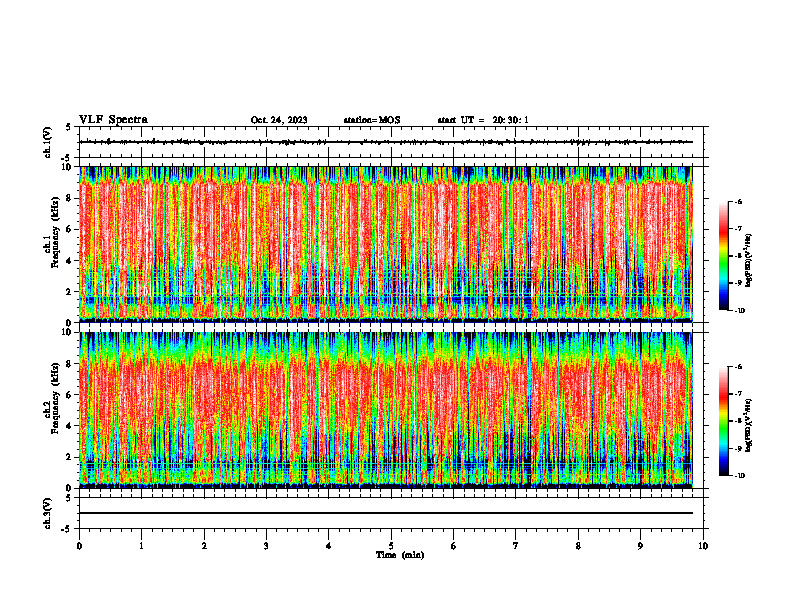
Task: Click the ch.3 flat voltage trace
Action: coord(385,513)
